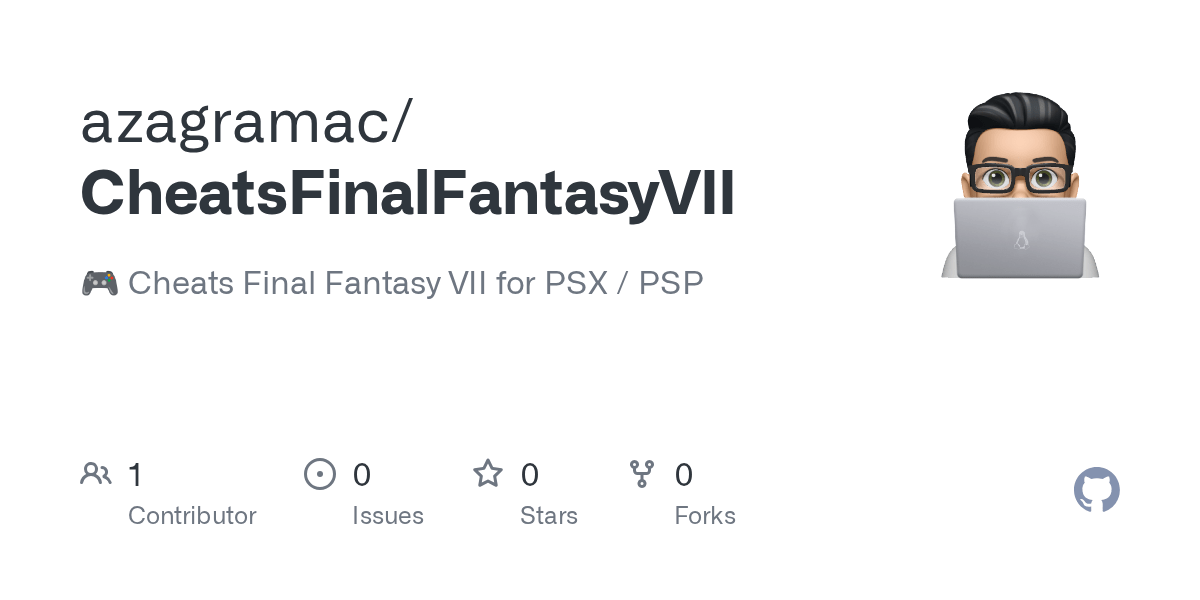Click the fork icon
1200x600 pixels.
tap(642, 474)
